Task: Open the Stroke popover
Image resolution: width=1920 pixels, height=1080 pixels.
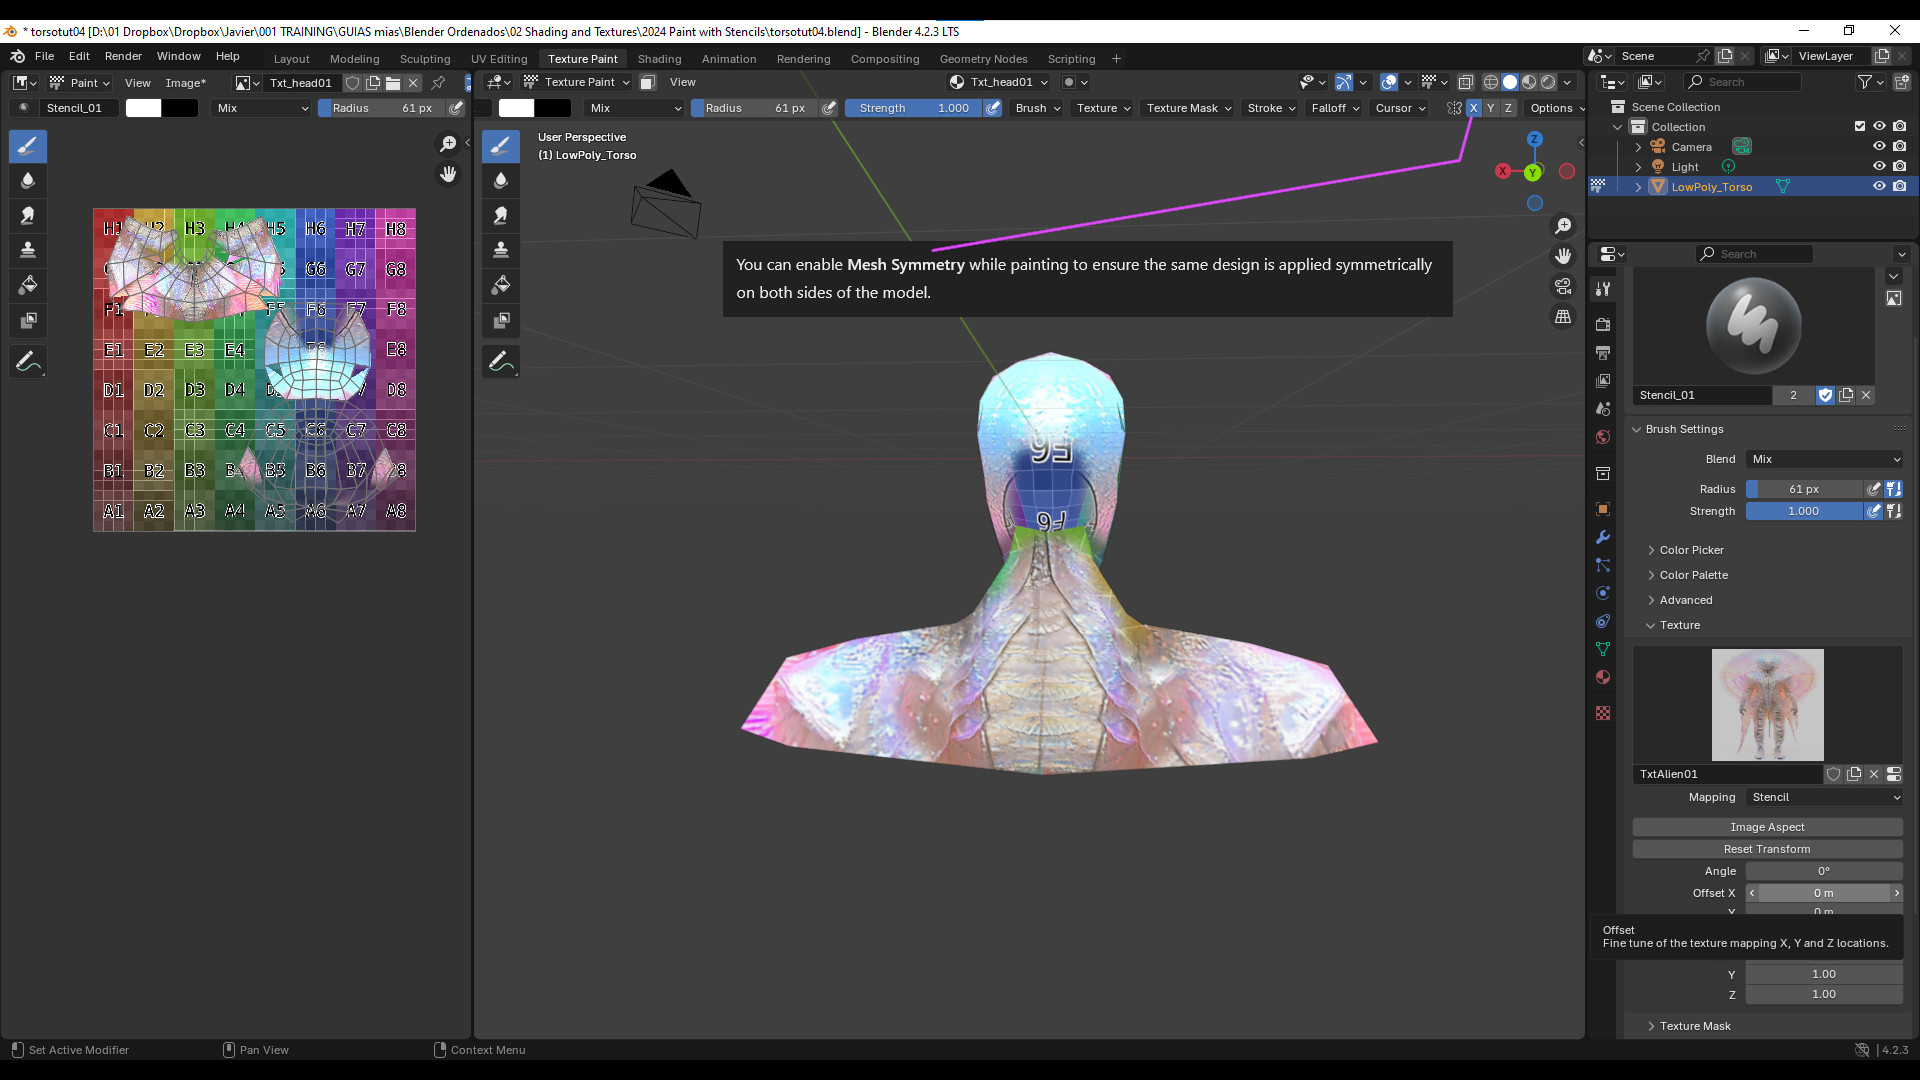Action: click(1271, 108)
